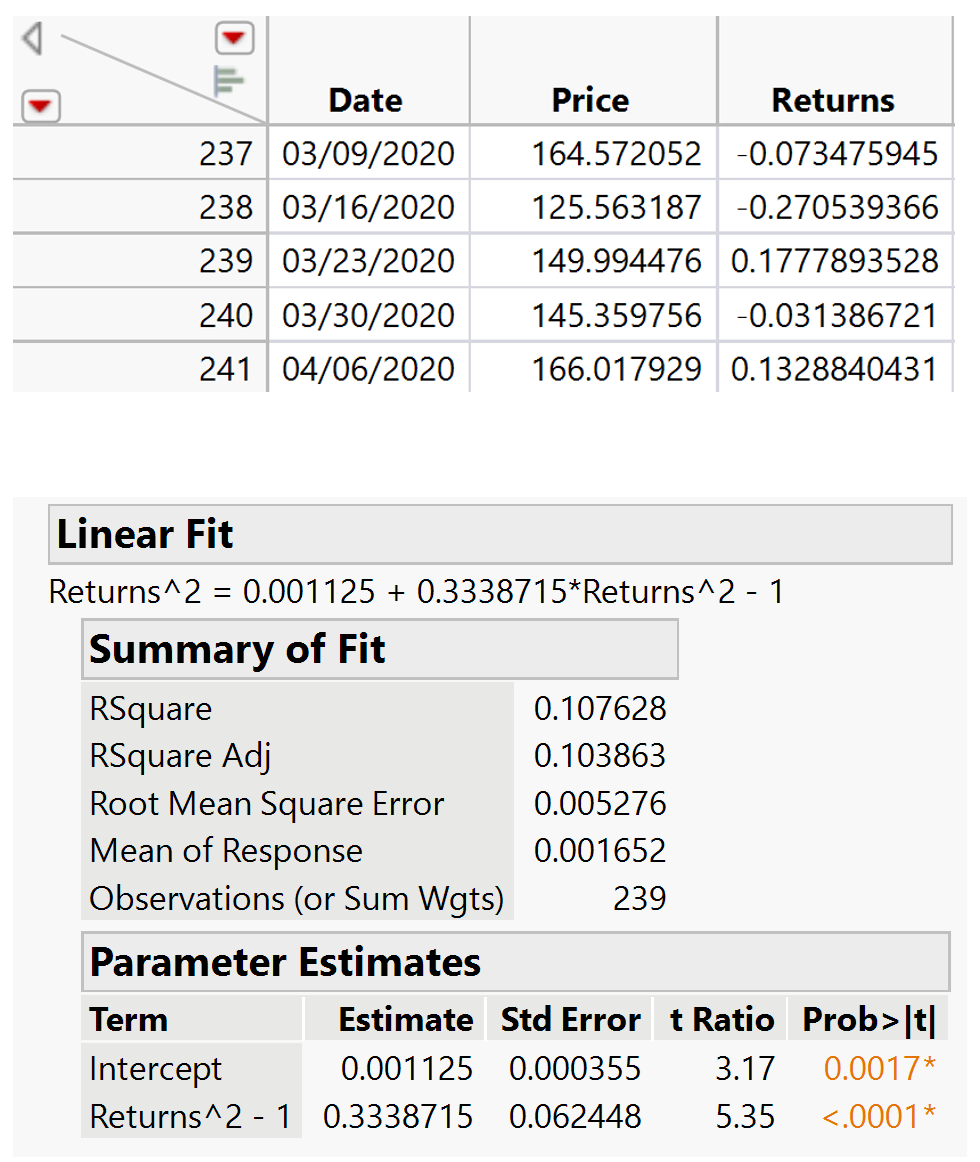
Task: Click the Intercept estimate 0.001125 in Parameter Estimates
Action: tap(406, 1069)
